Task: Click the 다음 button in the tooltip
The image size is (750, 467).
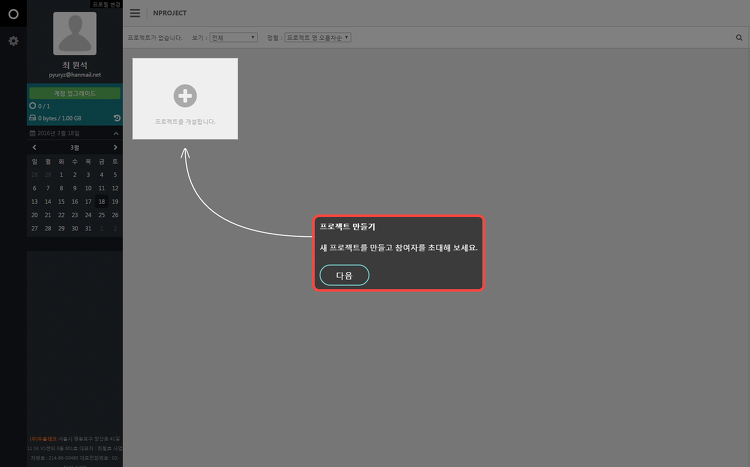Action: click(344, 275)
